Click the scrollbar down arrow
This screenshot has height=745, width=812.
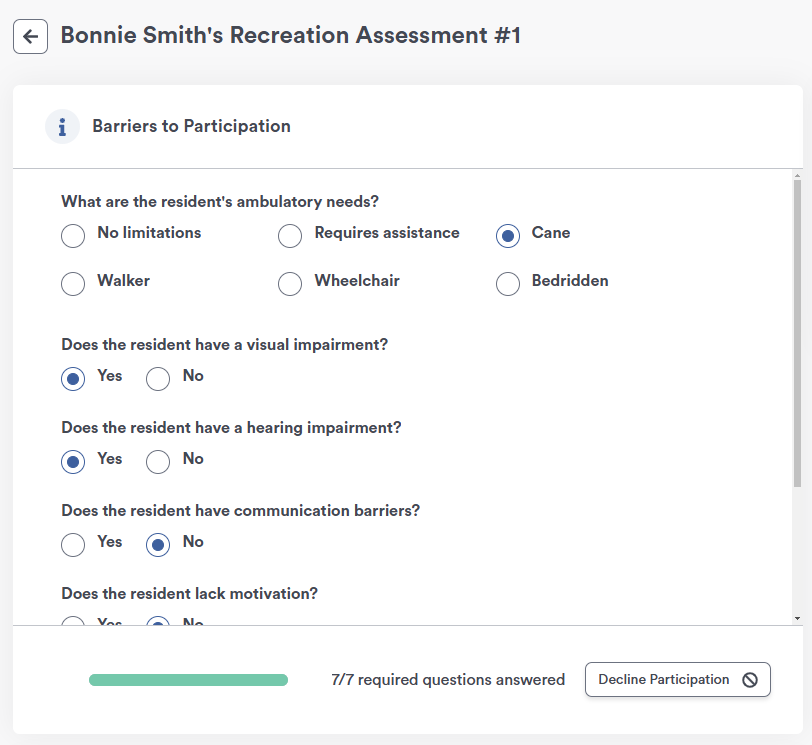[x=798, y=618]
